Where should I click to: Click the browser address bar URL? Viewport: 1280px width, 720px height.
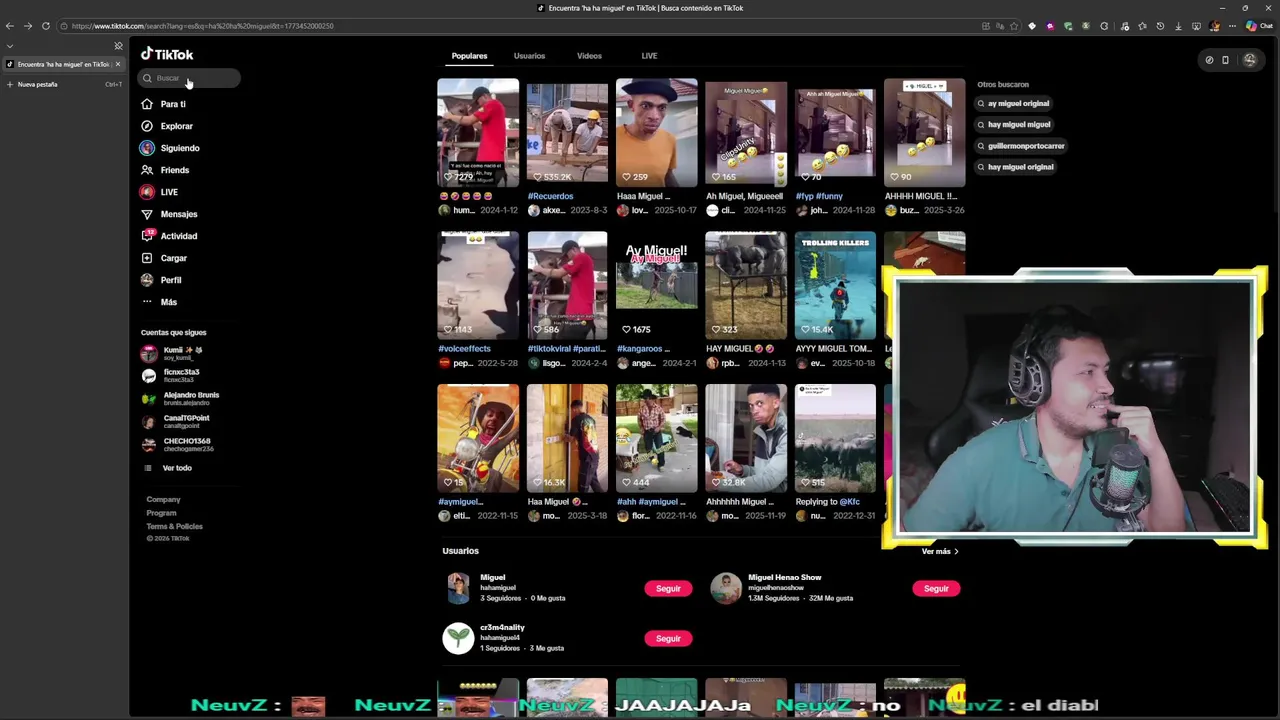203,26
